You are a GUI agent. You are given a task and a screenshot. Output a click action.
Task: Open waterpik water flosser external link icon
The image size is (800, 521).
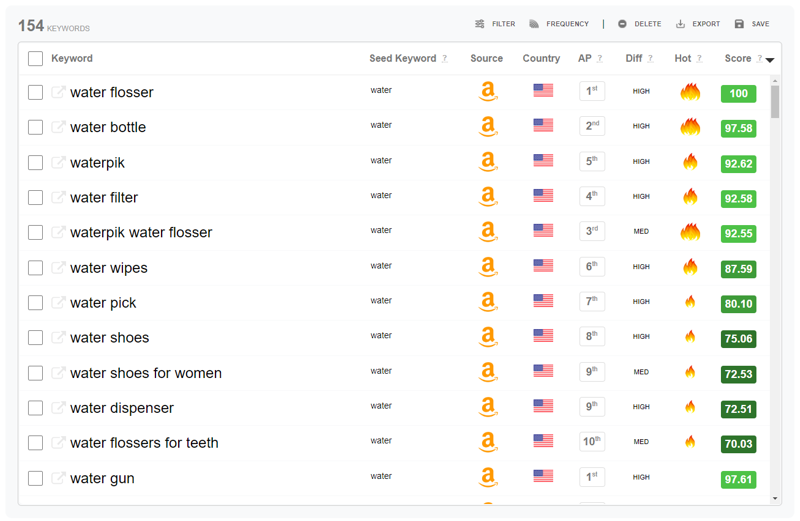point(58,232)
